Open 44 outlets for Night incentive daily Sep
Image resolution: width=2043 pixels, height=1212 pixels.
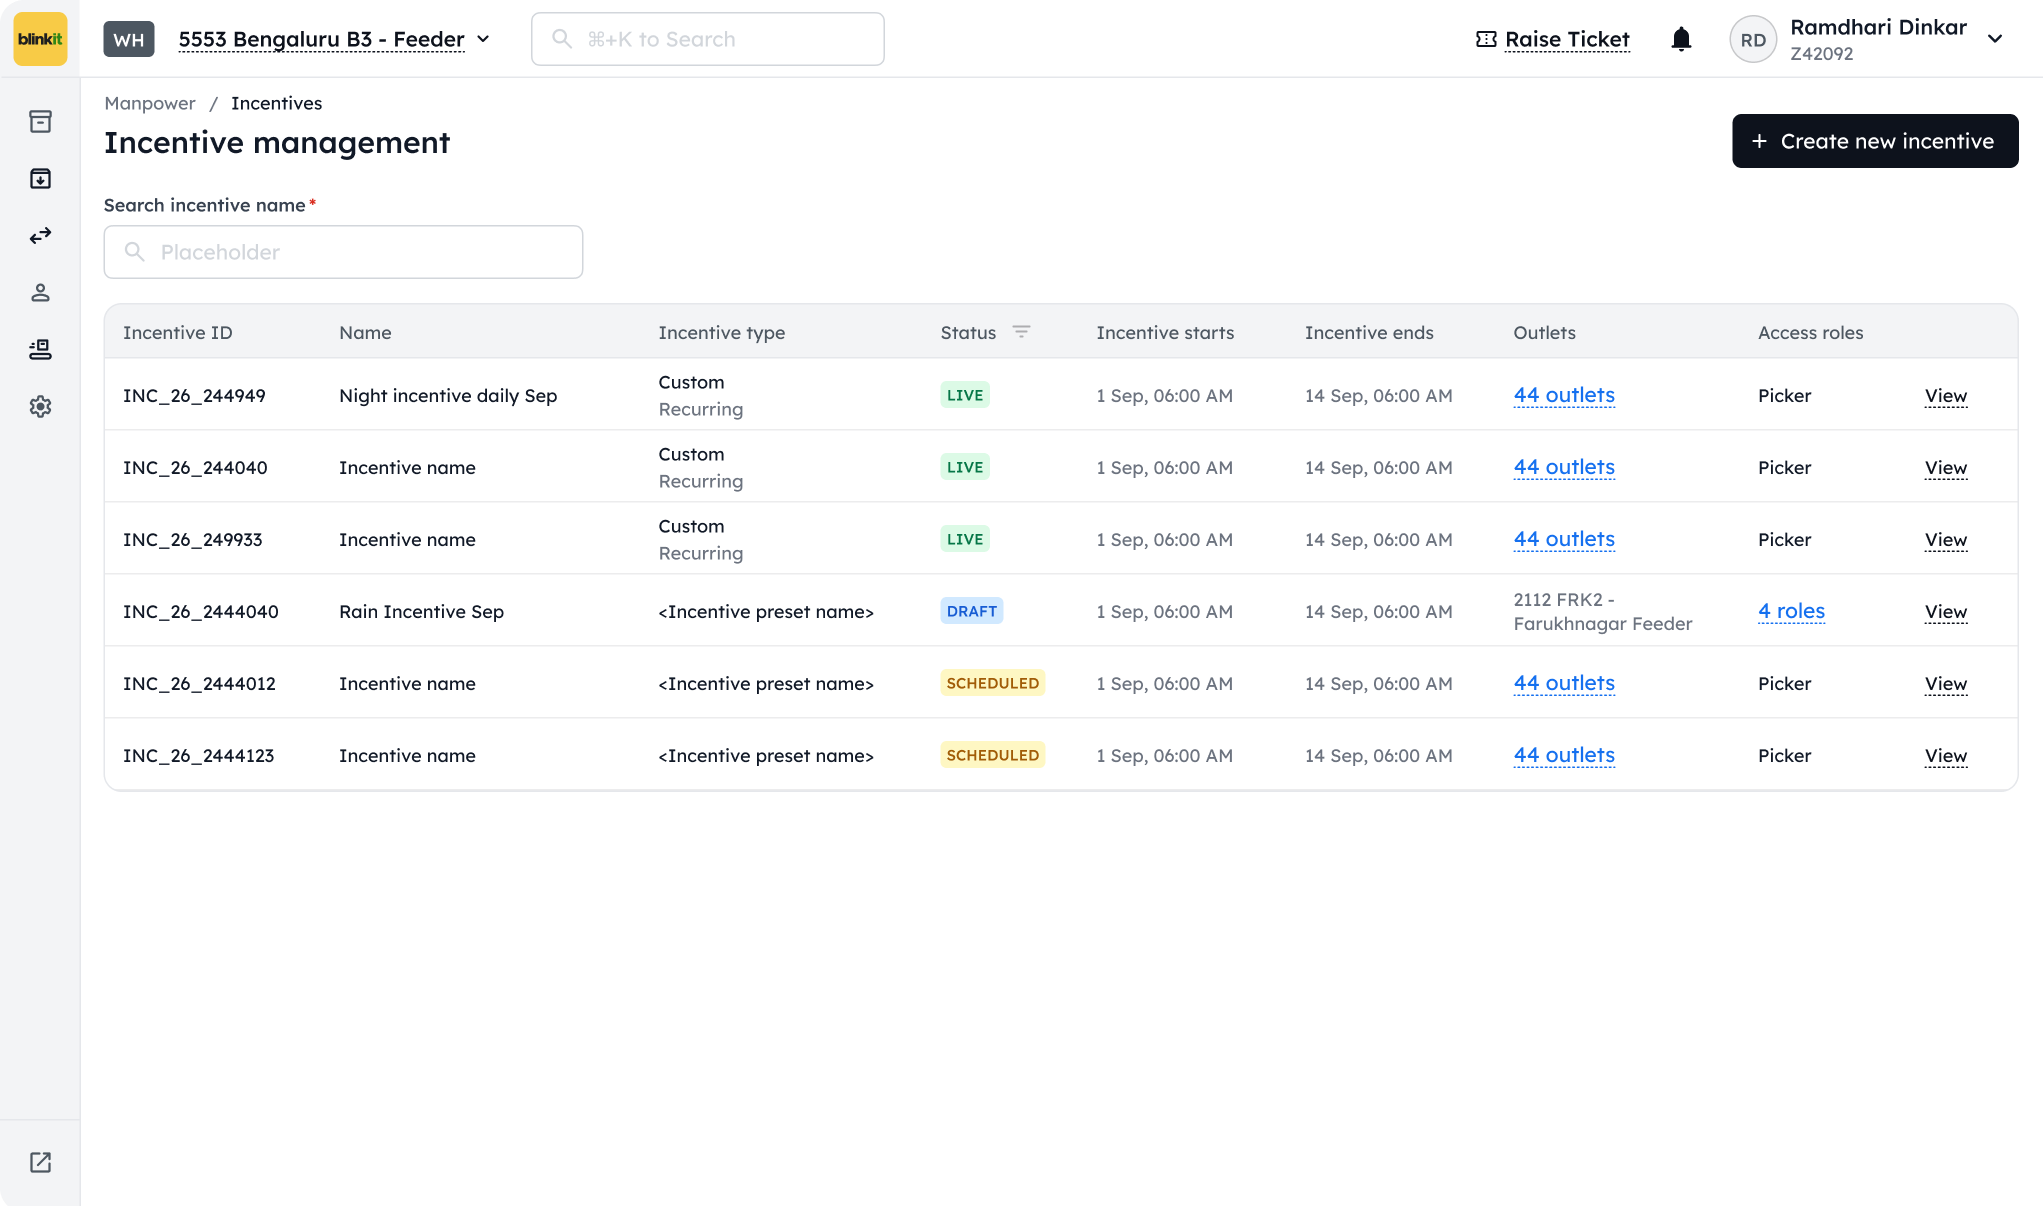click(1564, 395)
